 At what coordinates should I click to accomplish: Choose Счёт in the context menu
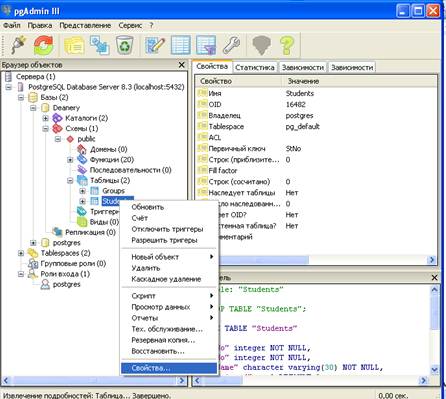pos(169,218)
